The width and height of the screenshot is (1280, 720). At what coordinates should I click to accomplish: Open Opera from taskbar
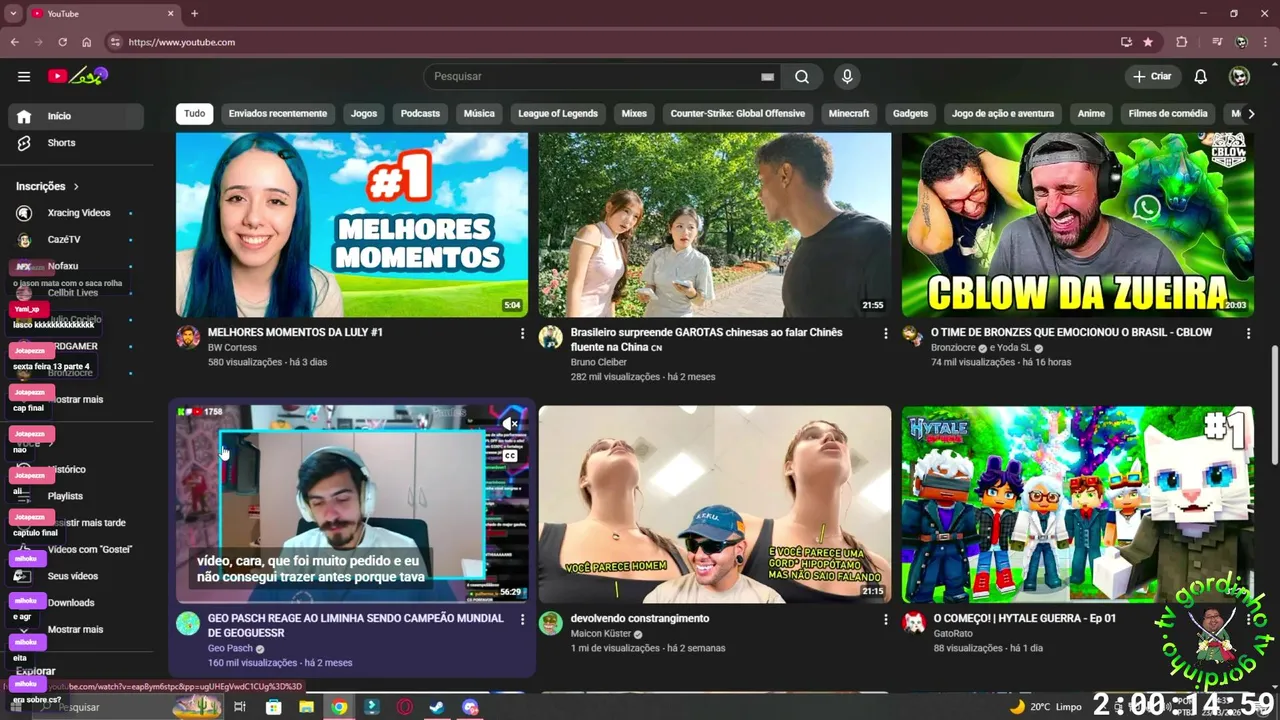(405, 707)
